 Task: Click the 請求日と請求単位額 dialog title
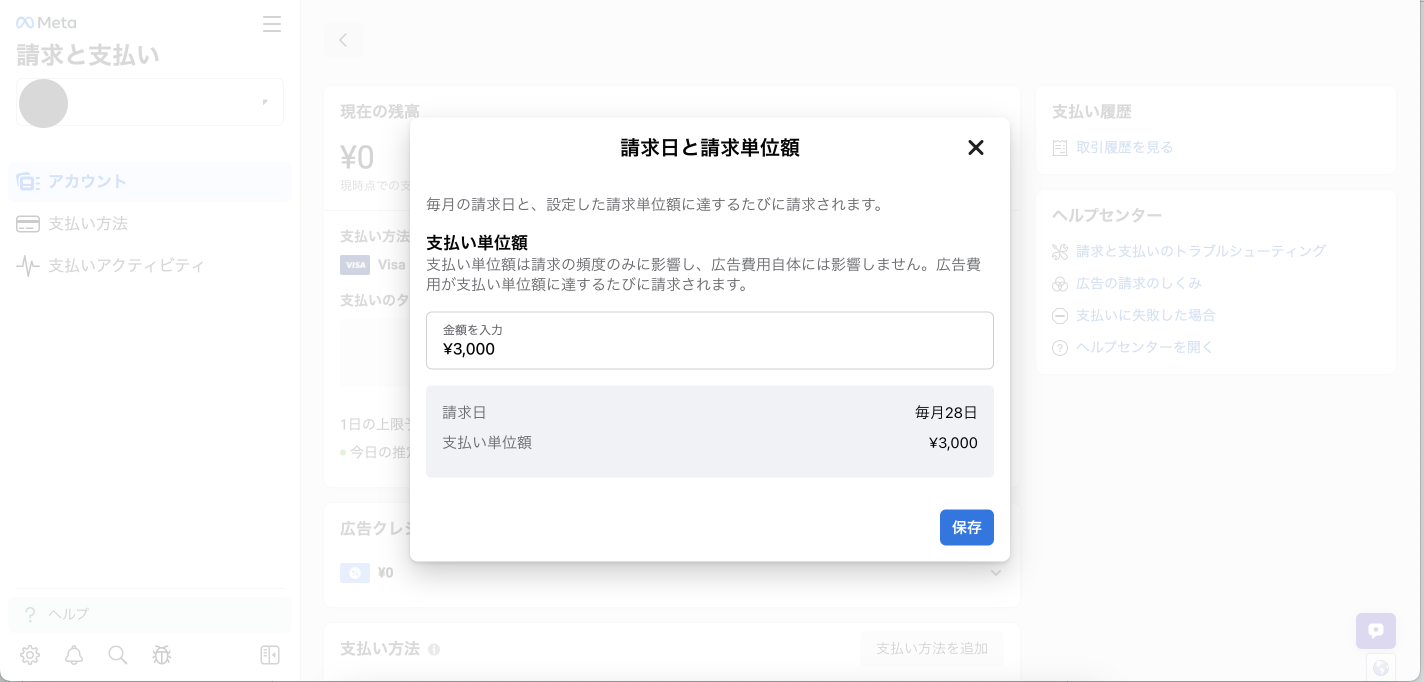[710, 148]
